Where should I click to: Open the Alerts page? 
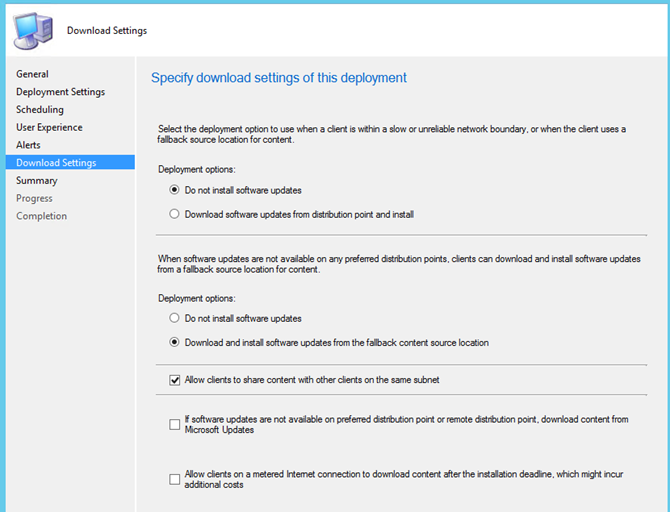pyautogui.click(x=28, y=145)
